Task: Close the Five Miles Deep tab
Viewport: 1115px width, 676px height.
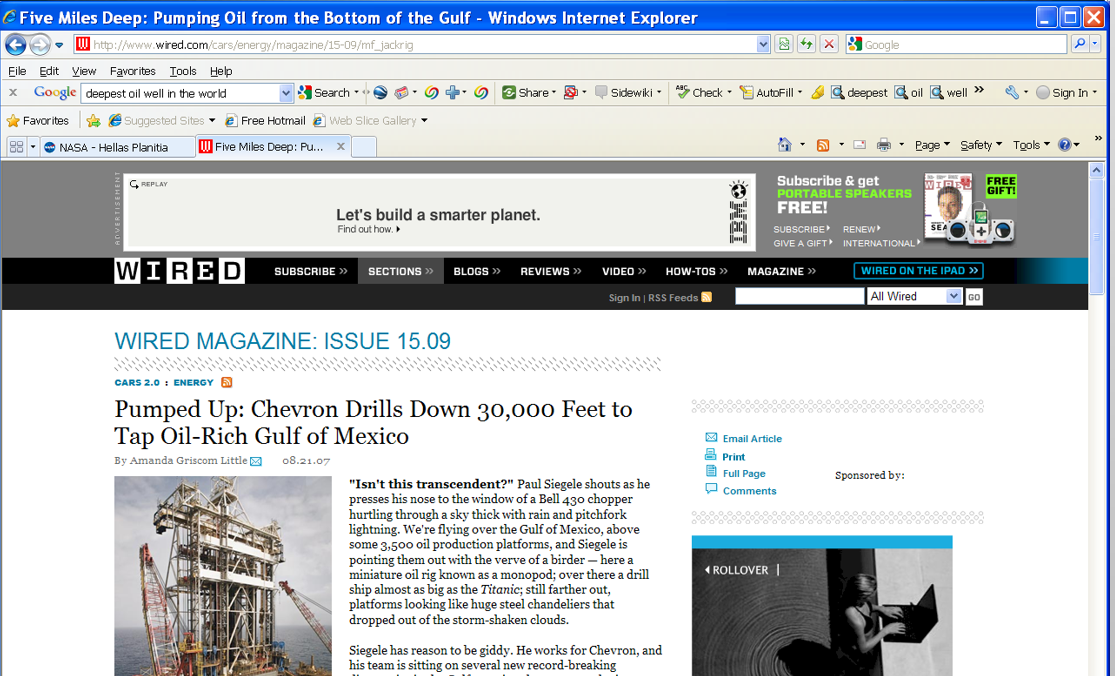Action: pos(341,146)
